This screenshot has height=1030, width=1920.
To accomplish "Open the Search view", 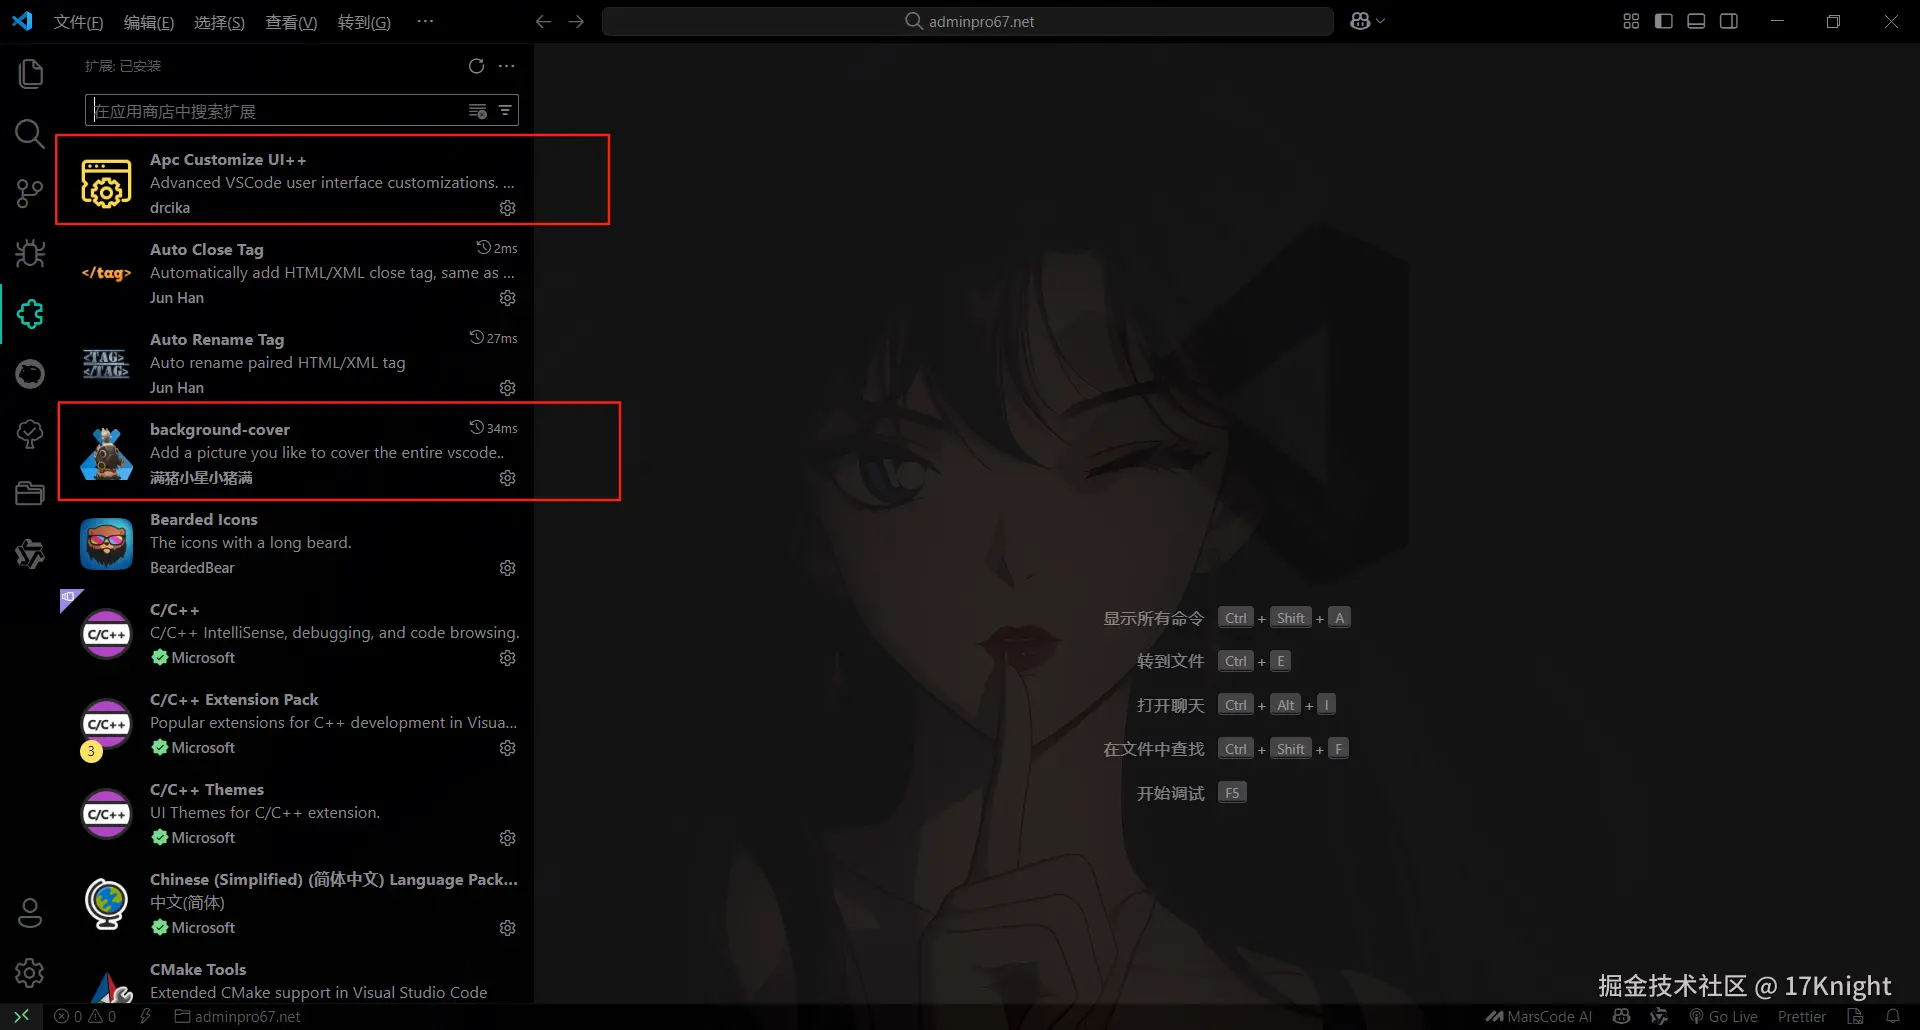I will point(30,133).
